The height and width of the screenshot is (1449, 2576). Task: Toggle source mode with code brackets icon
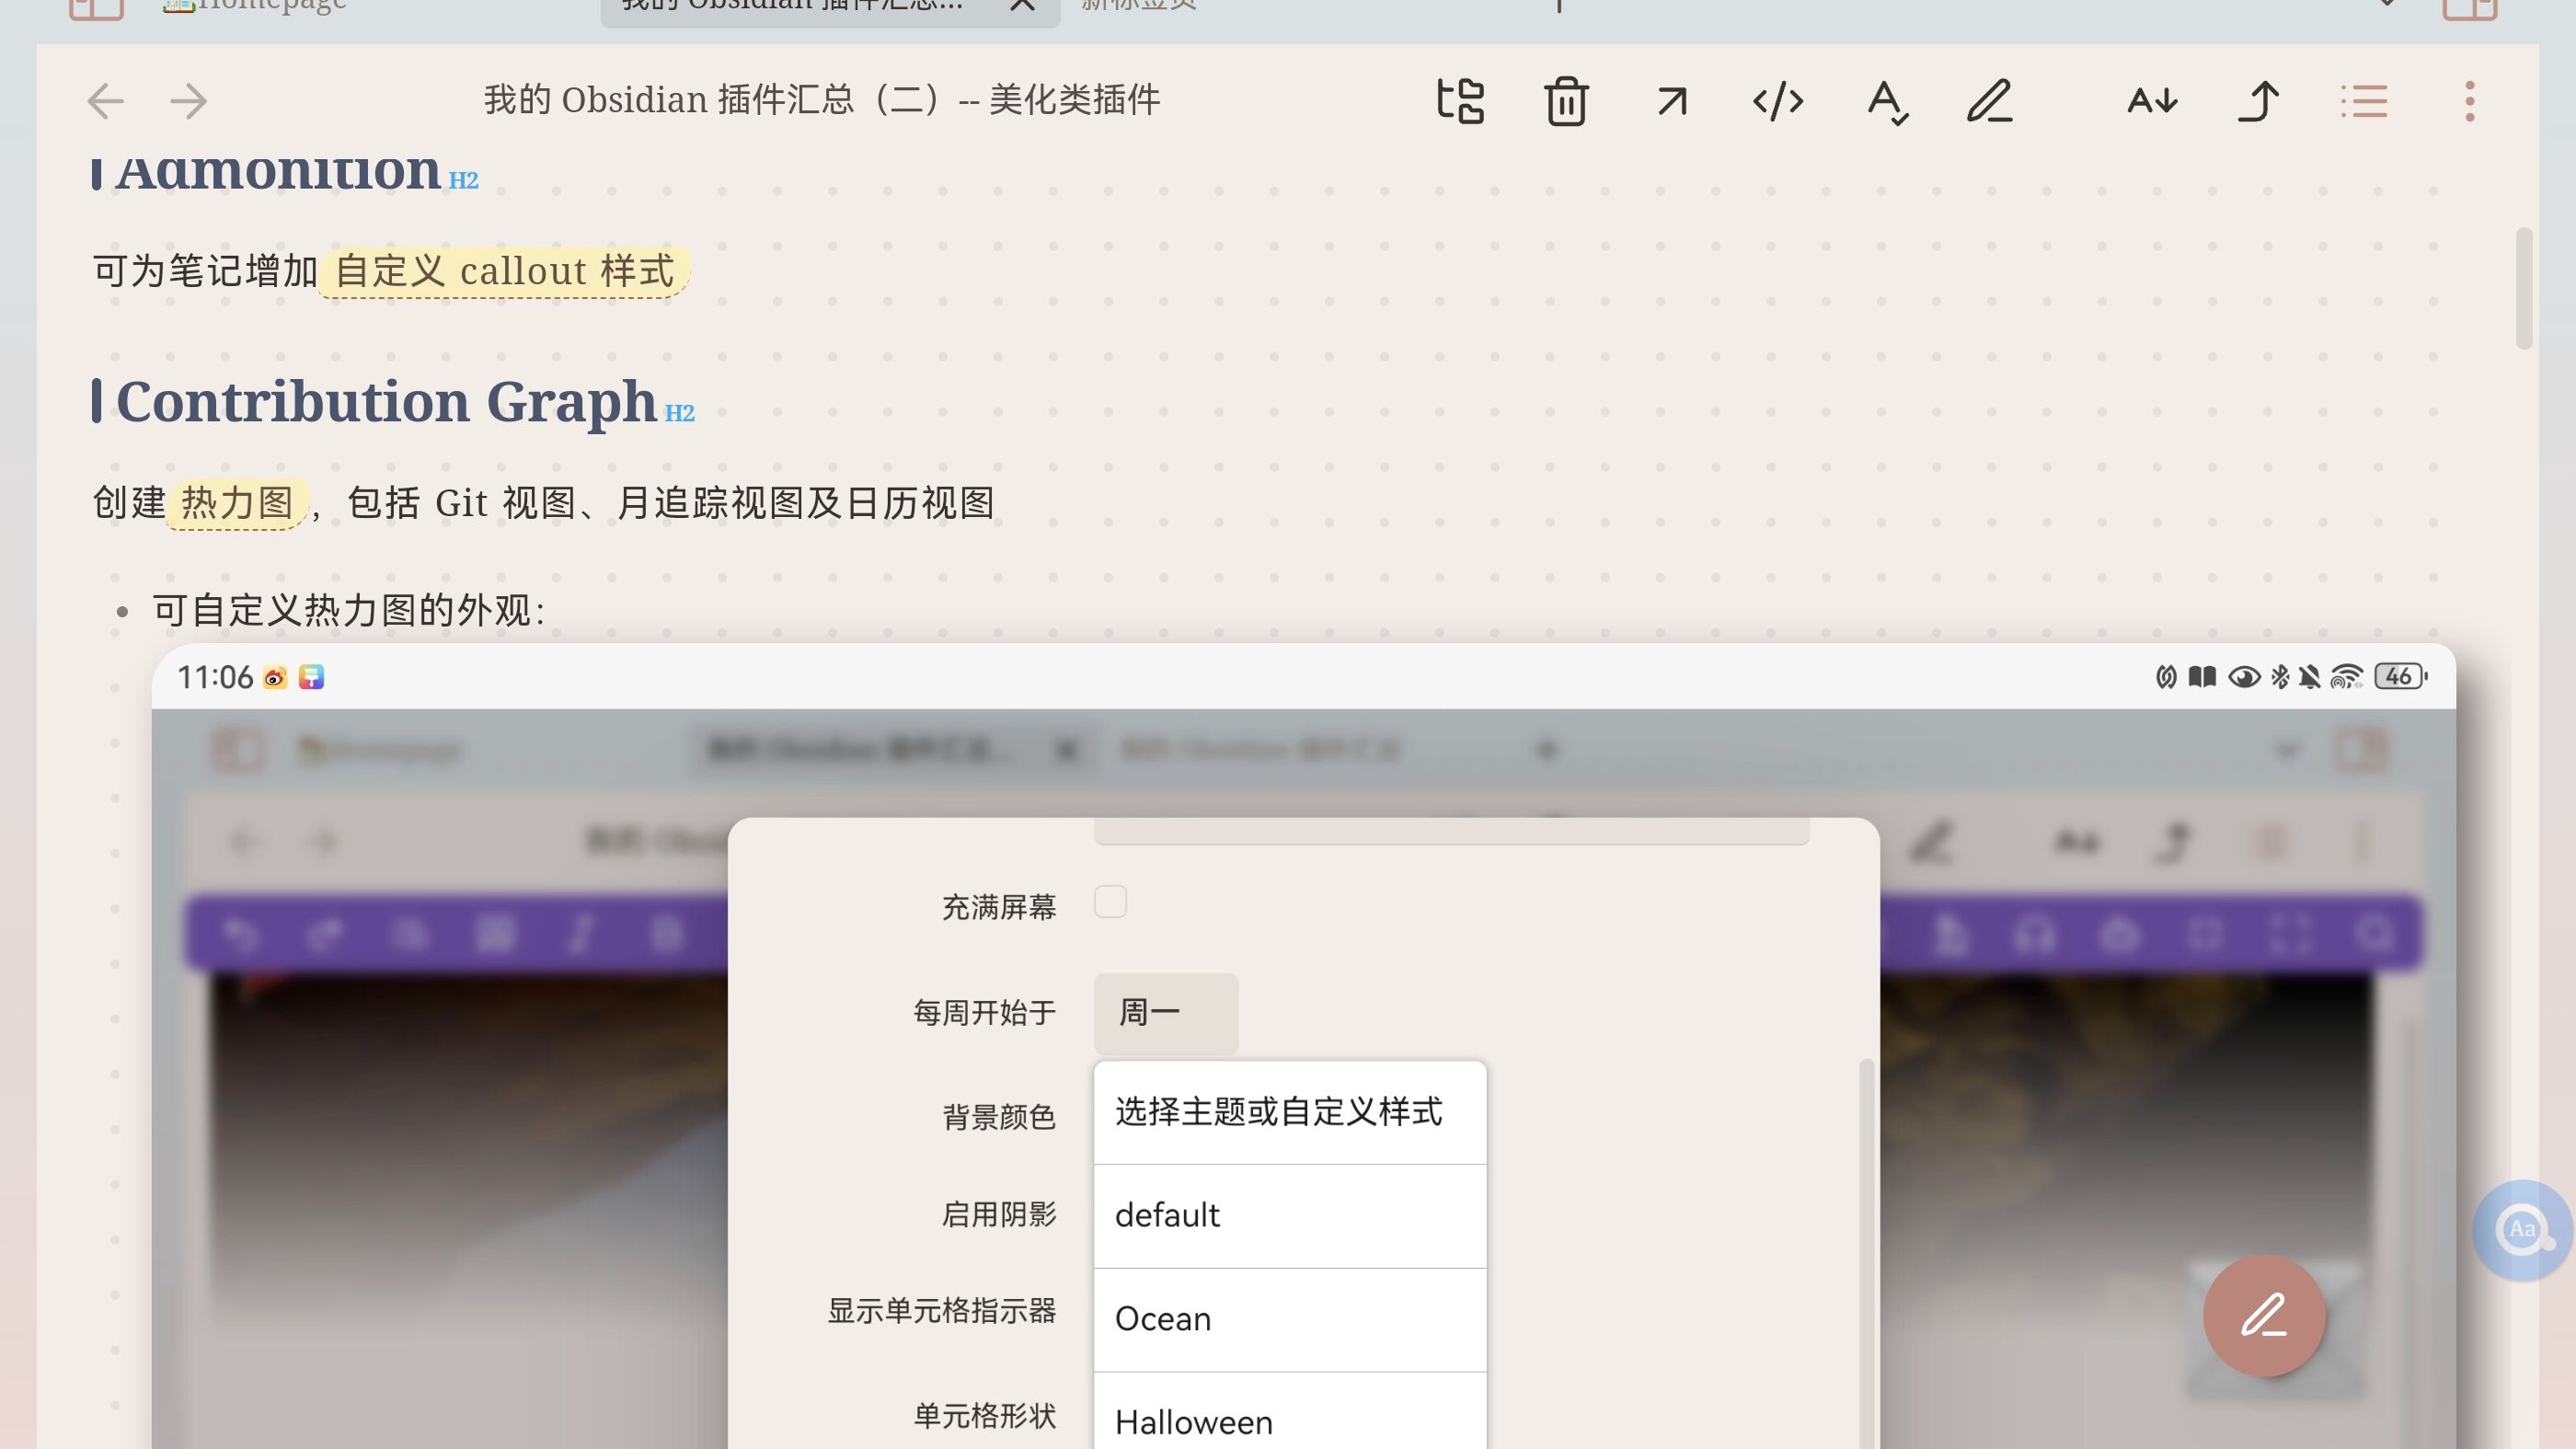tap(1778, 101)
